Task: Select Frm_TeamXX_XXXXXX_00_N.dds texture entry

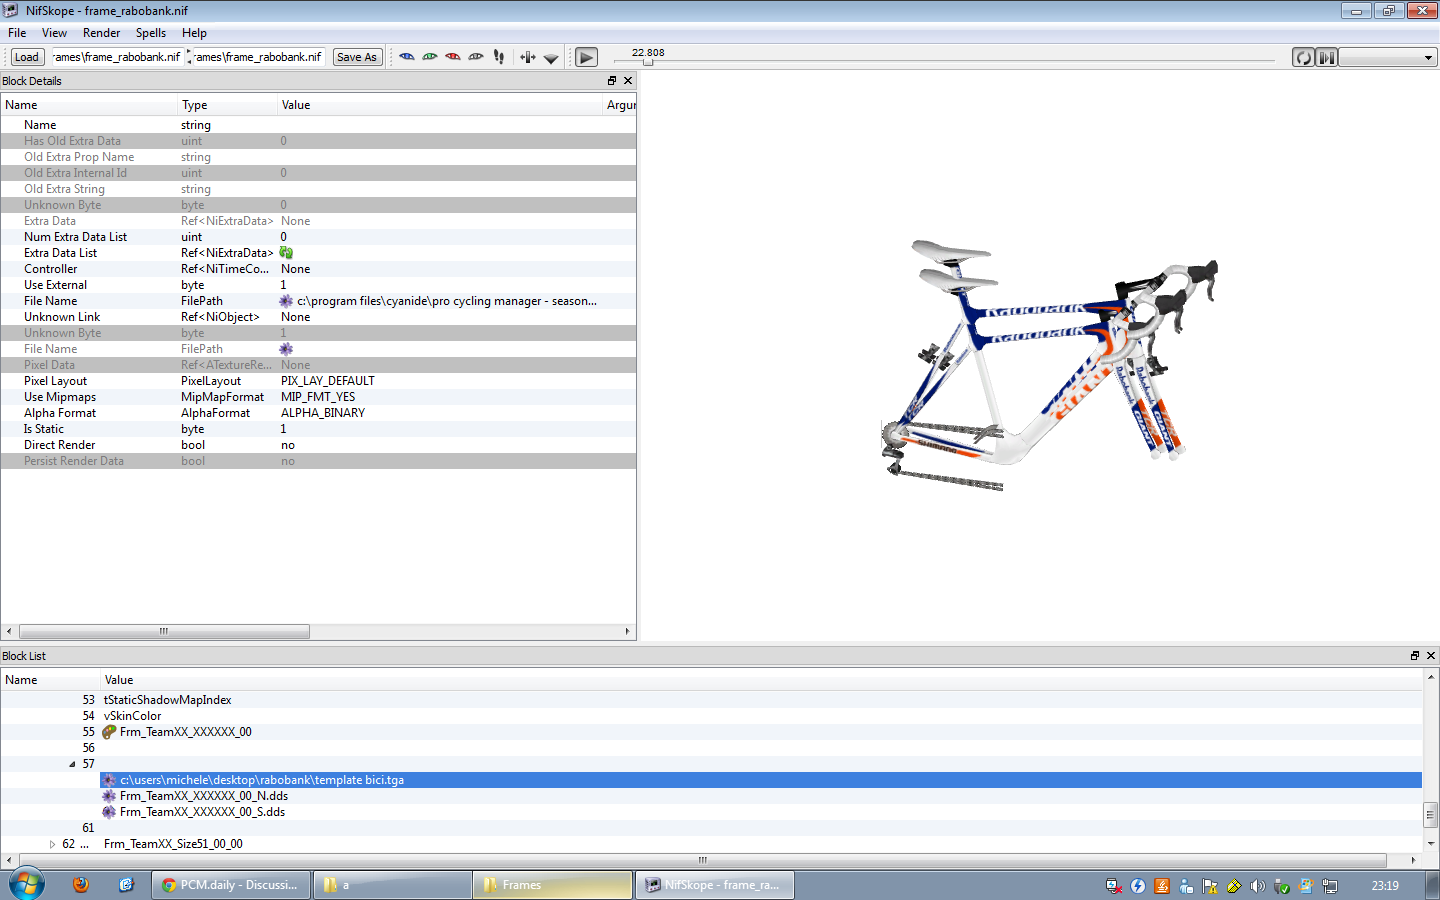Action: click(x=204, y=796)
